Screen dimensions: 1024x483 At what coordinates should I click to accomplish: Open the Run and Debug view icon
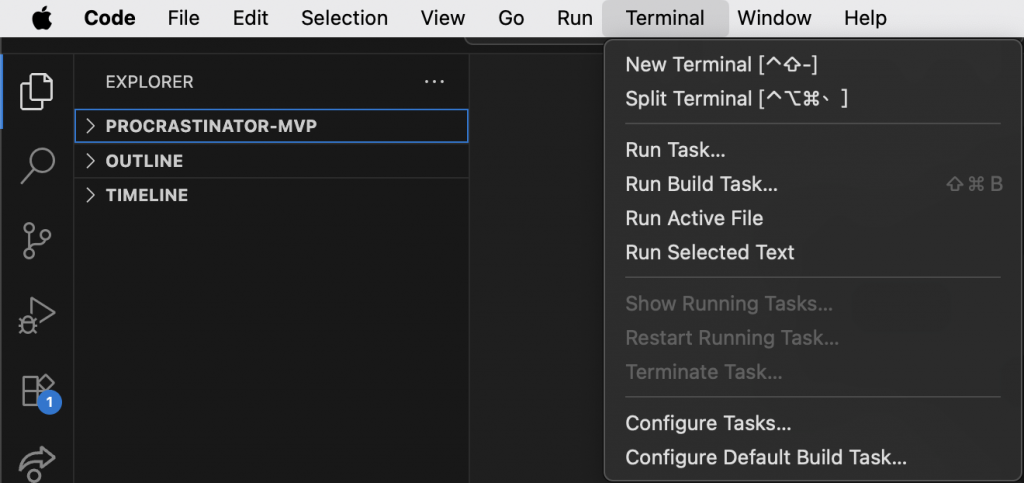coord(37,316)
